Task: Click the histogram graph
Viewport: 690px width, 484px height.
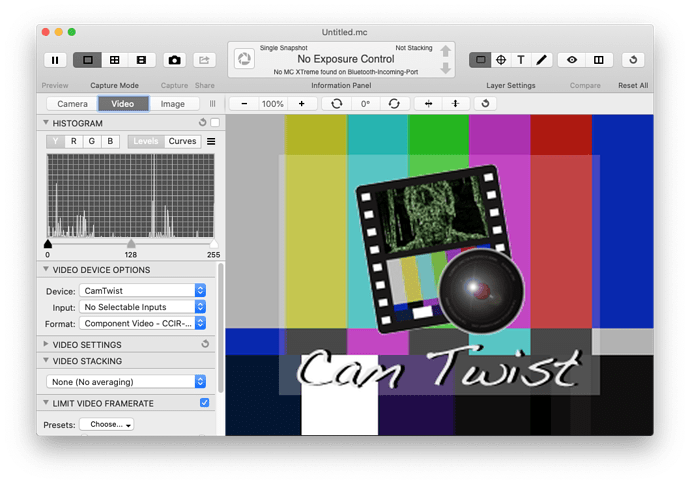Action: pos(130,196)
